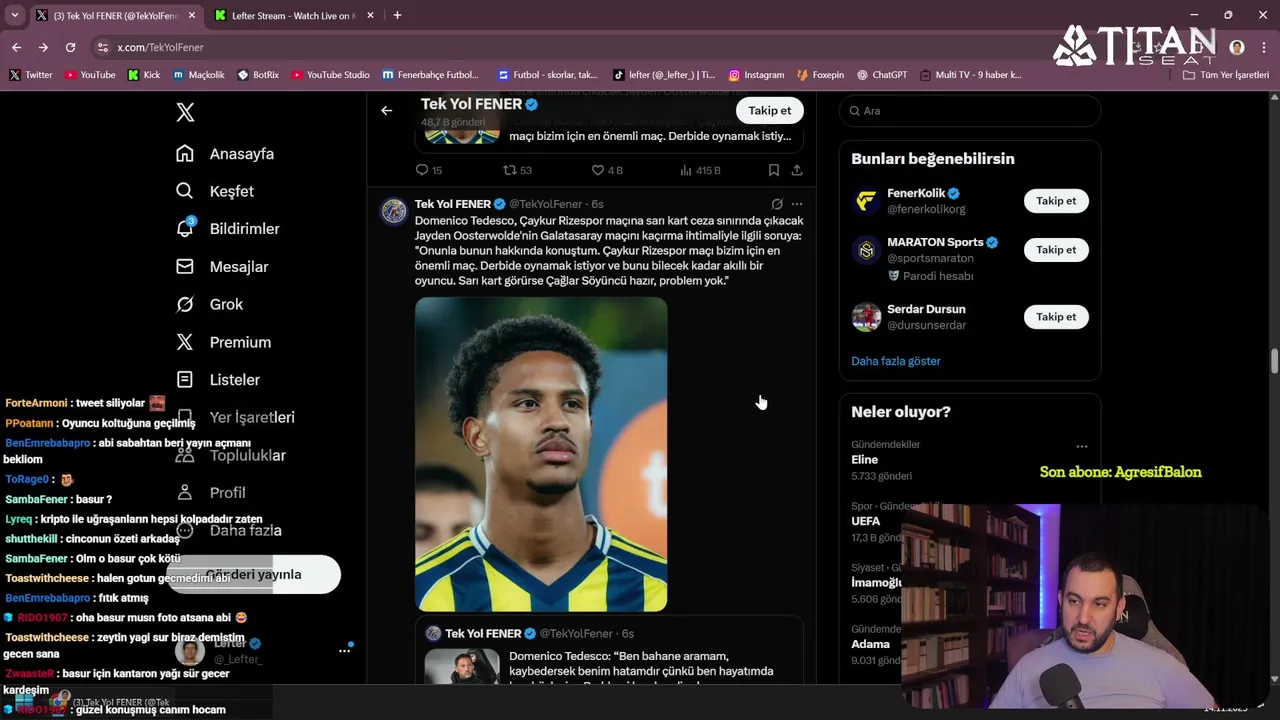Open Jayden Oosterwolde photo in tweet
The height and width of the screenshot is (720, 1280).
click(x=541, y=454)
